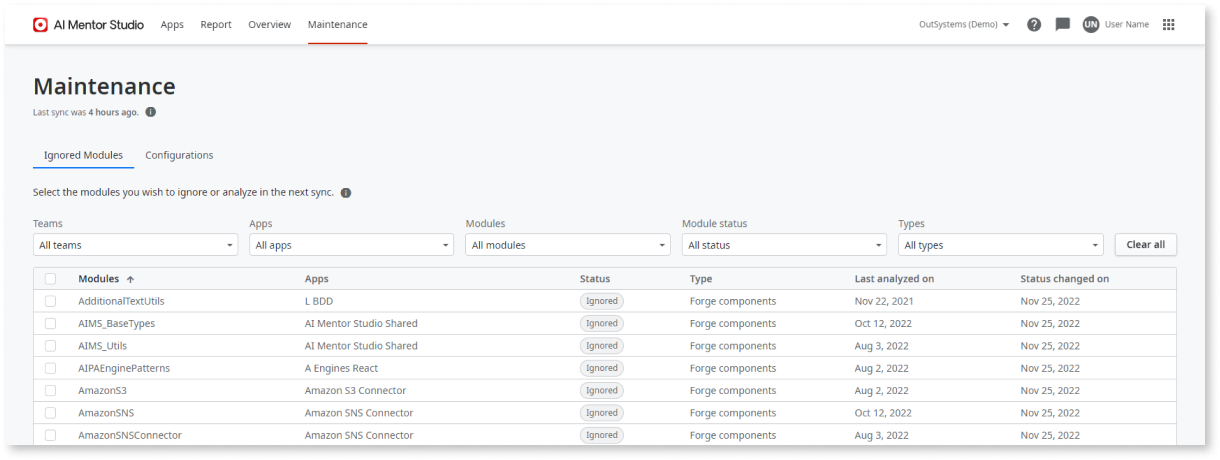This screenshot has height=460, width=1220.
Task: Expand the All types dropdown
Action: [x=1000, y=245]
